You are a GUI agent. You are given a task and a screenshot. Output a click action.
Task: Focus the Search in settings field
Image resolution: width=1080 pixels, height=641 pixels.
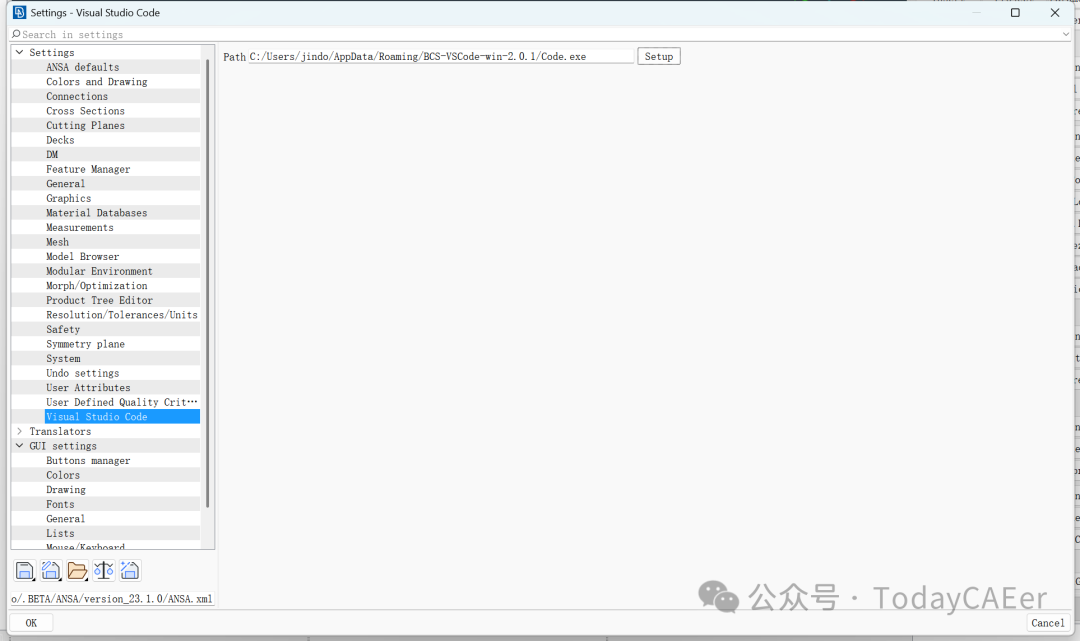click(x=541, y=34)
